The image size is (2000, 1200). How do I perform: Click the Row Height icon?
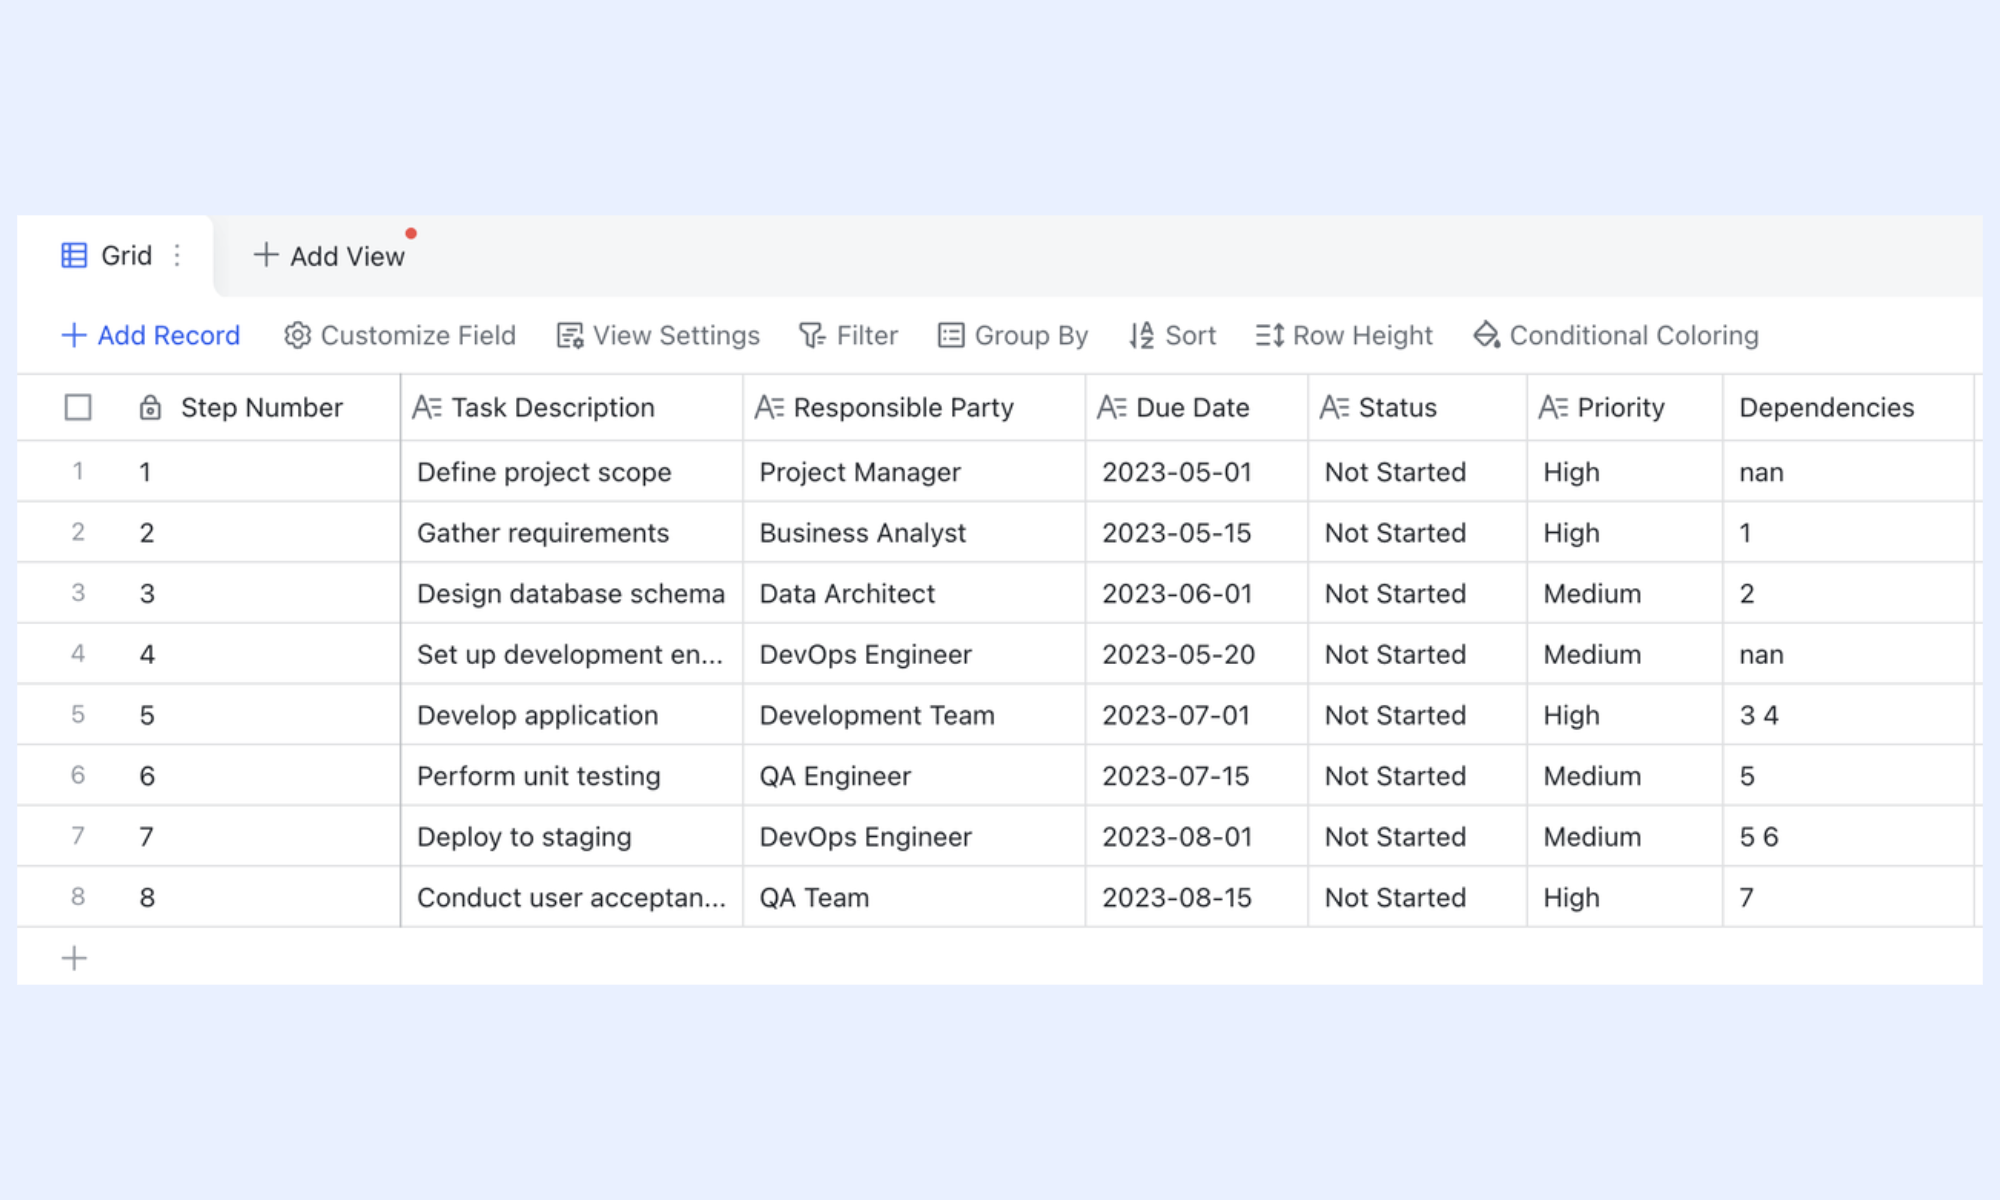click(1269, 335)
